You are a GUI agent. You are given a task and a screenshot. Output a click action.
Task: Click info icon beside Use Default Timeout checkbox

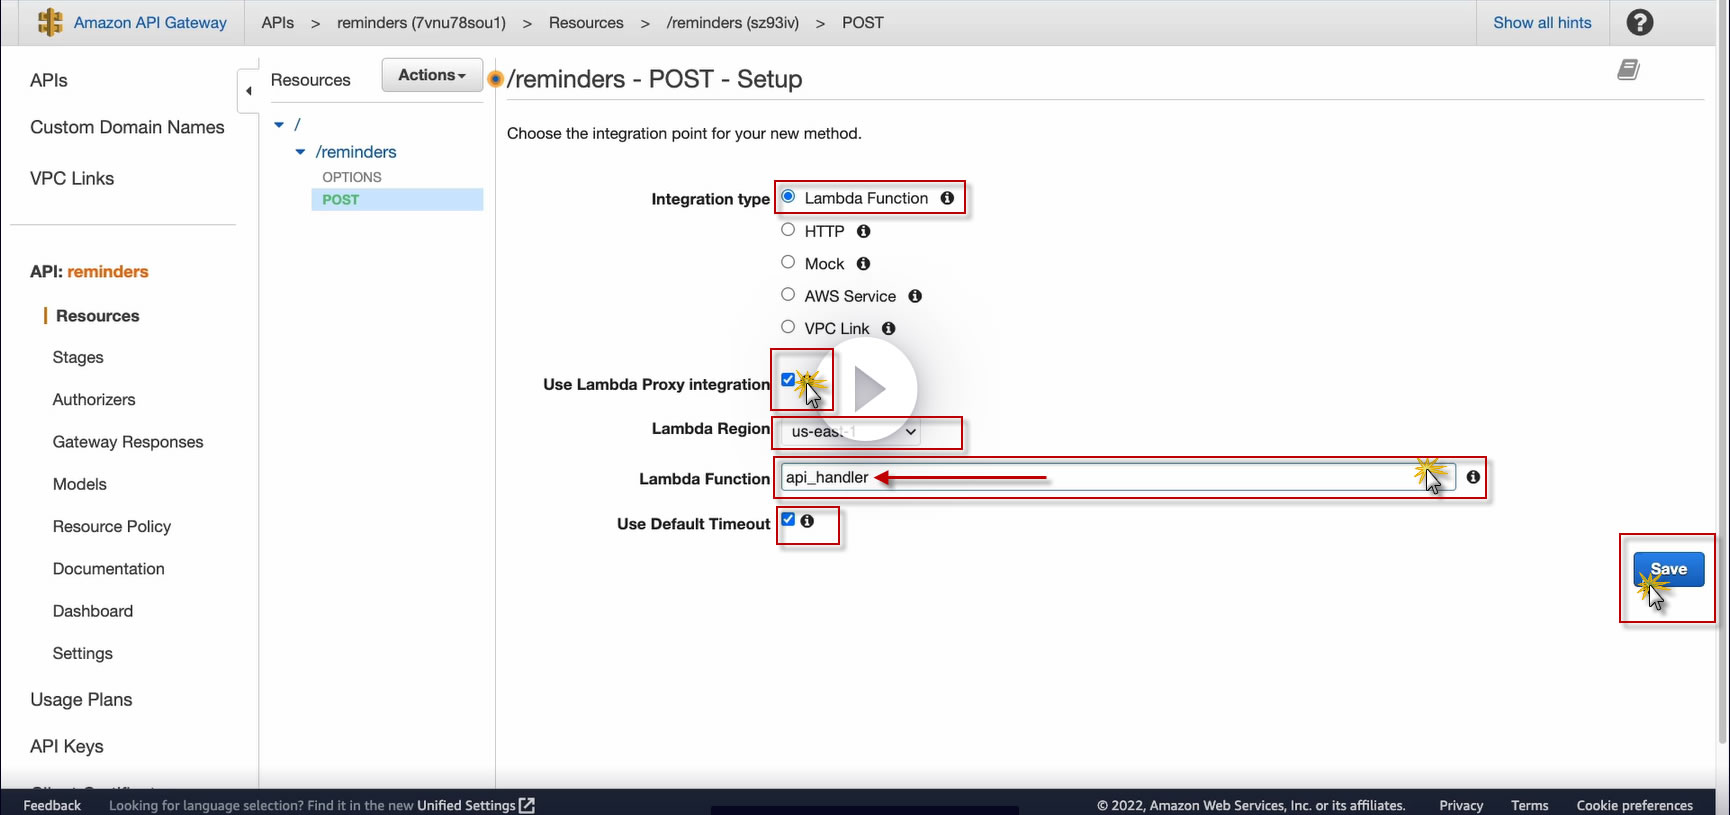pyautogui.click(x=807, y=521)
